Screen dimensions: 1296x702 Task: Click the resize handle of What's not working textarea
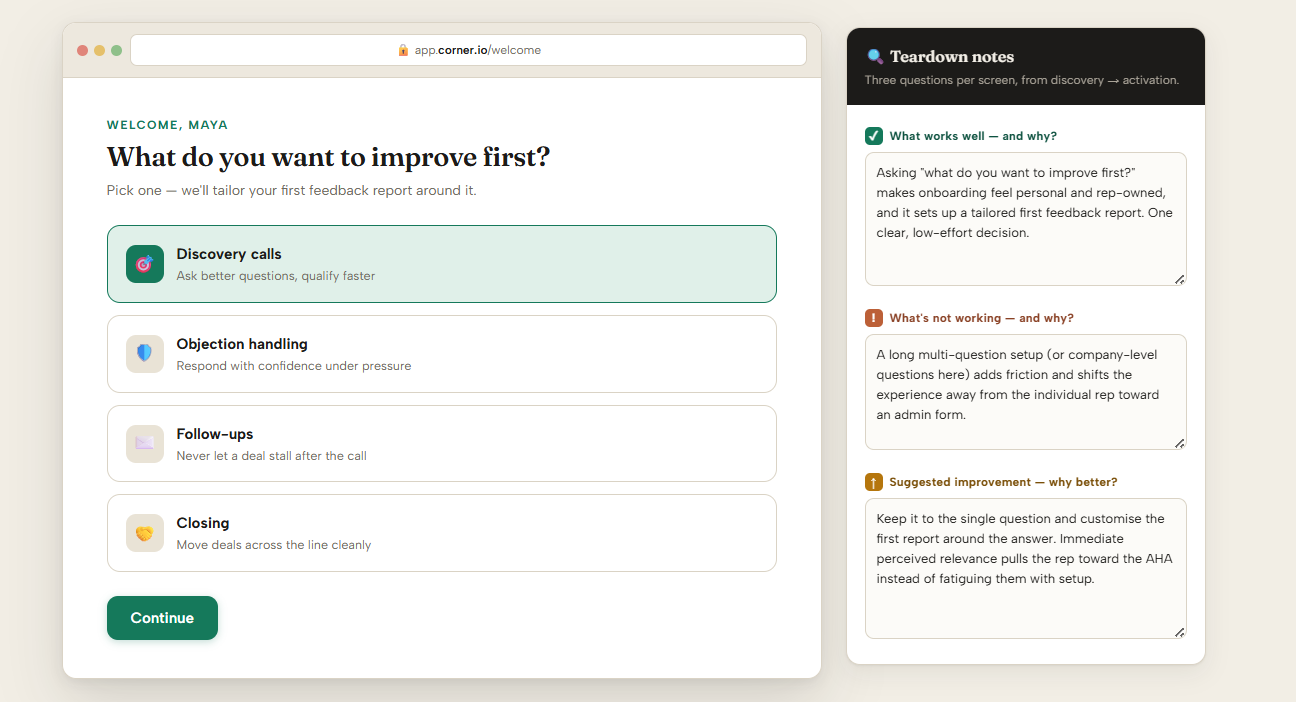pos(1179,443)
